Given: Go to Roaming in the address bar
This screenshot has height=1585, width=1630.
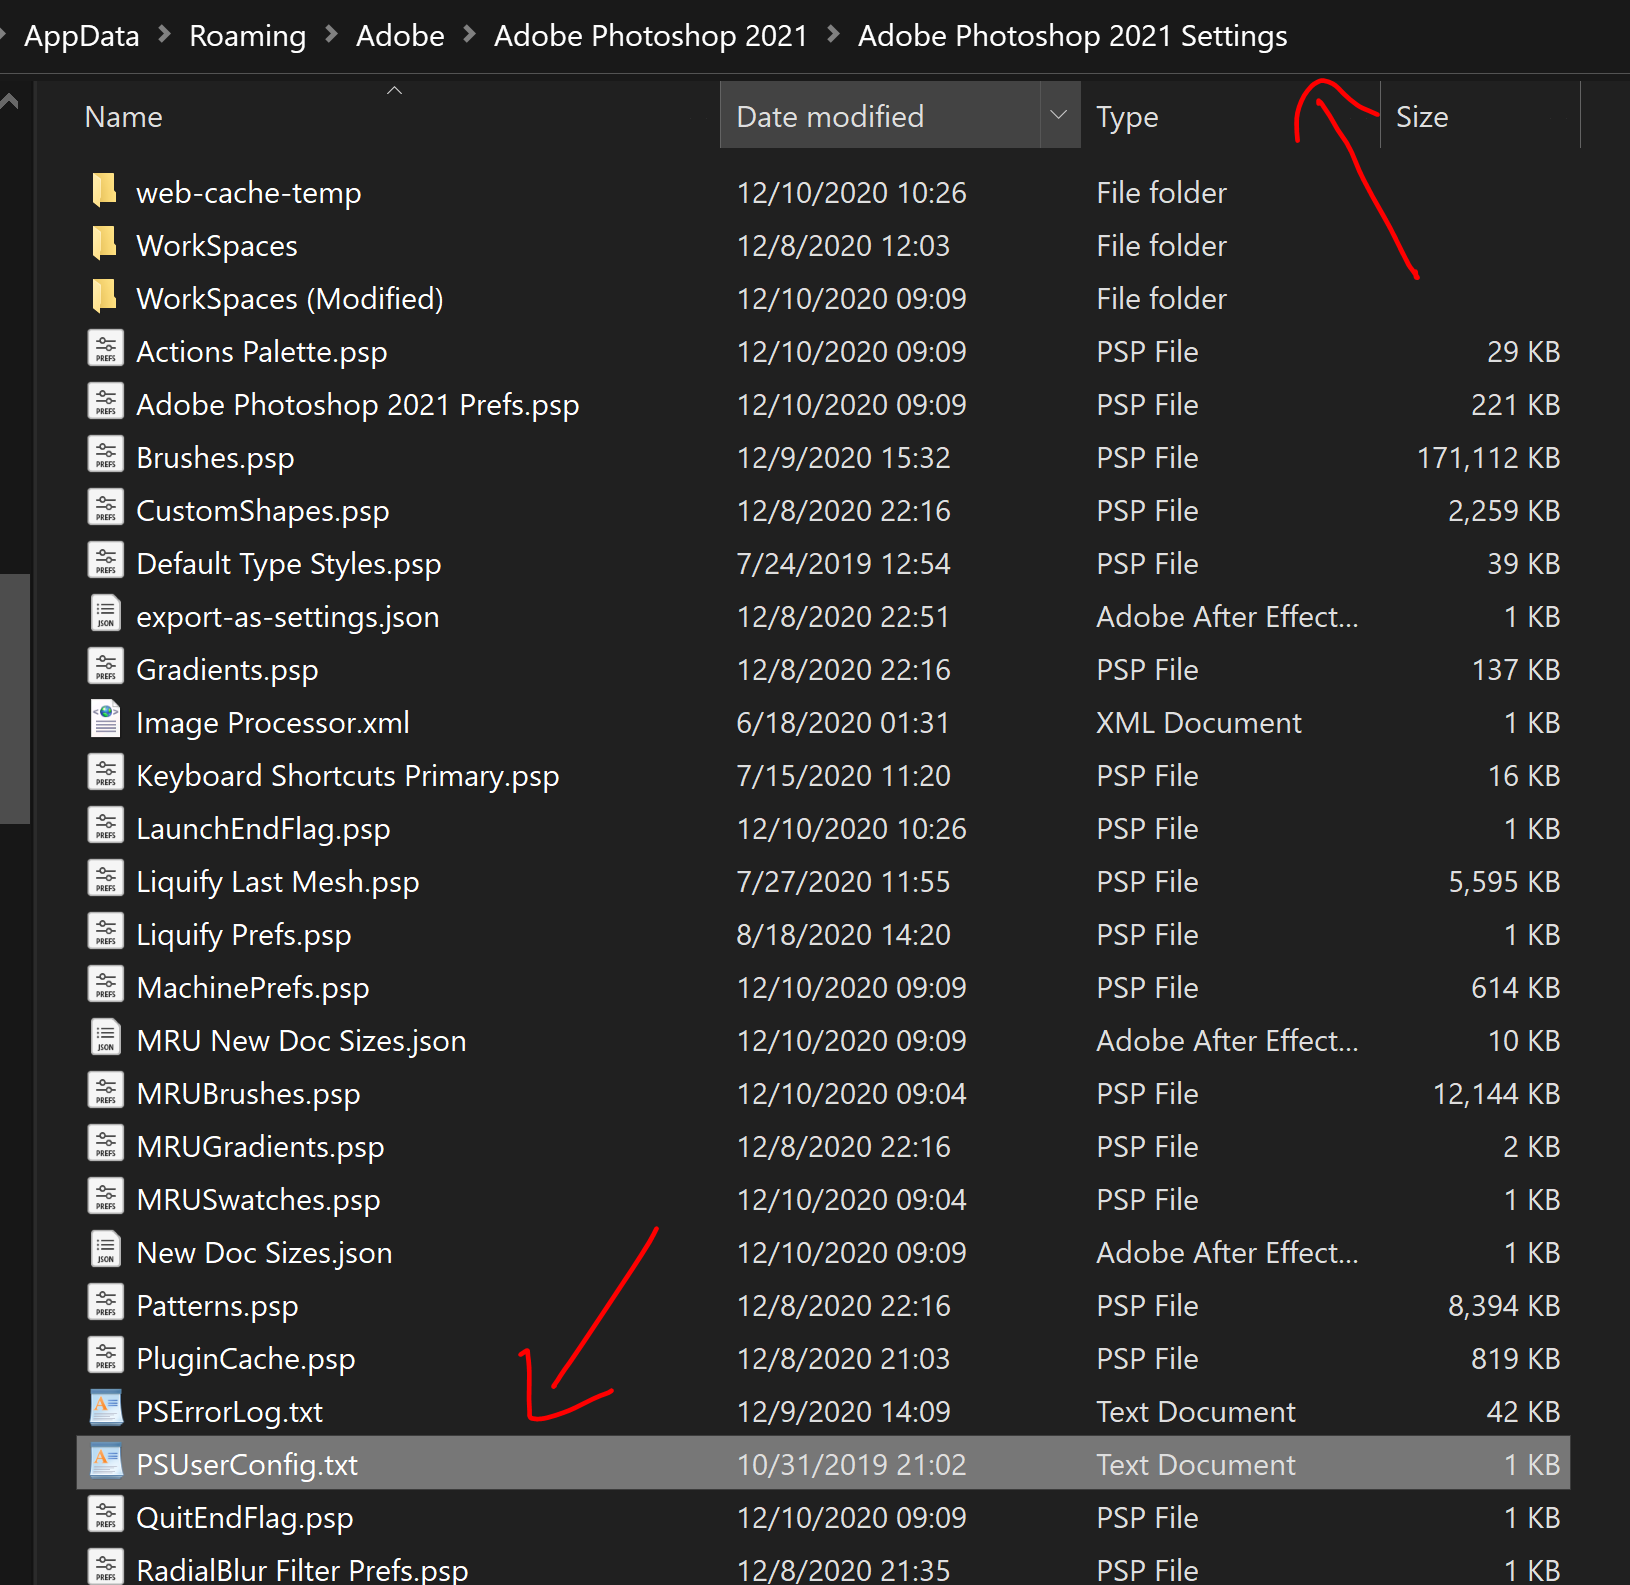Looking at the screenshot, I should pos(248,36).
